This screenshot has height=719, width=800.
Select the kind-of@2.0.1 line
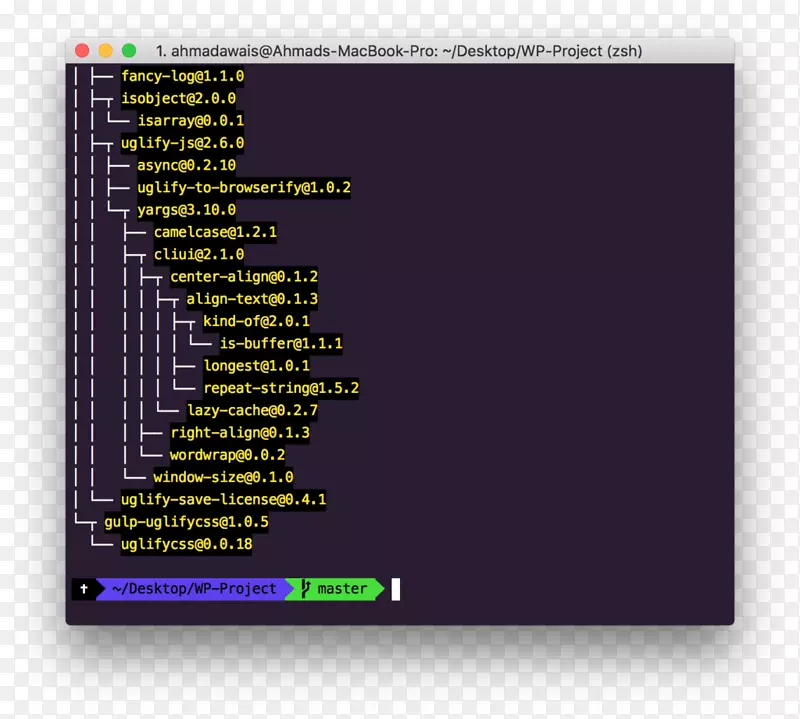[x=256, y=321]
